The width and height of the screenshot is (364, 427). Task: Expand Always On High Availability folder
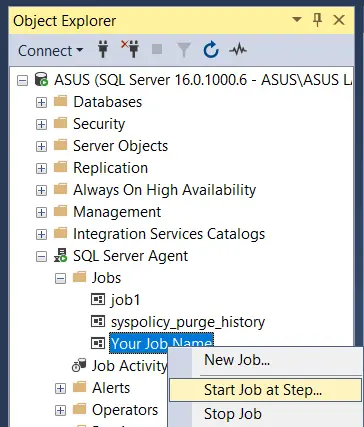41,190
